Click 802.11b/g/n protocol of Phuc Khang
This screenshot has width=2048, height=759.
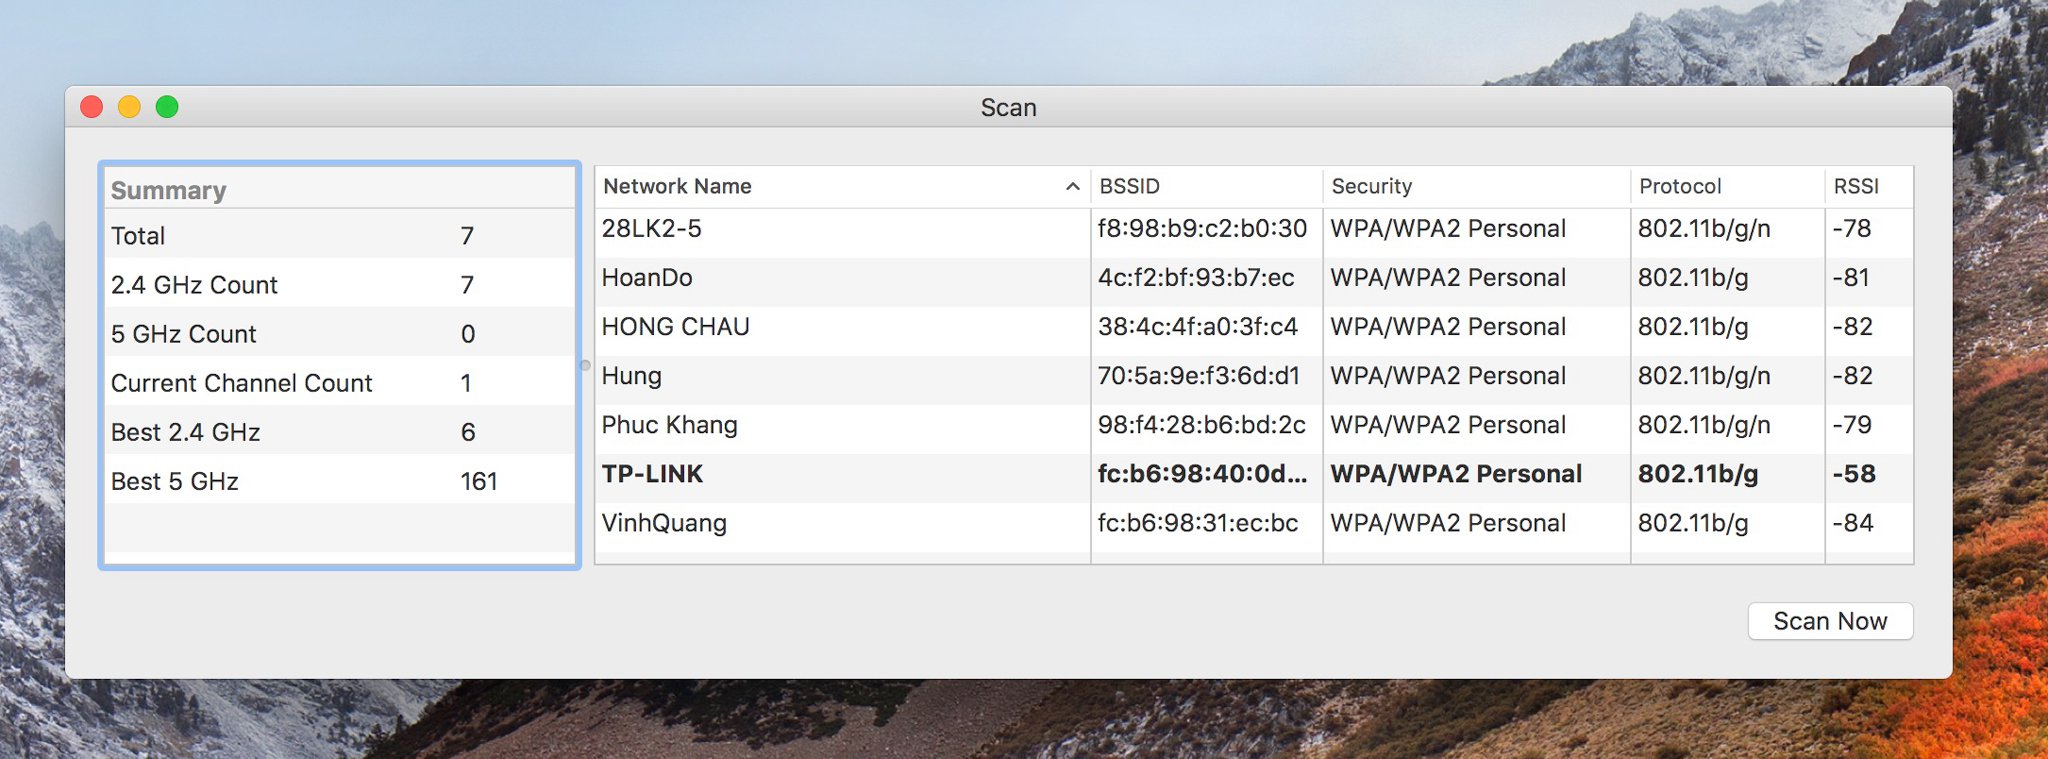click(x=1704, y=425)
